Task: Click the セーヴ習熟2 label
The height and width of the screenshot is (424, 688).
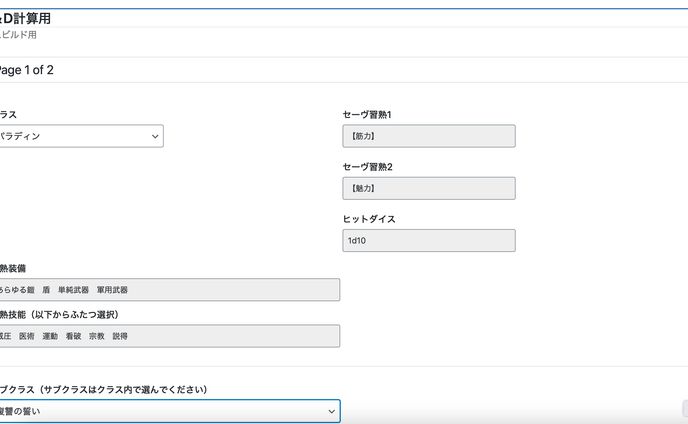Action: (367, 167)
